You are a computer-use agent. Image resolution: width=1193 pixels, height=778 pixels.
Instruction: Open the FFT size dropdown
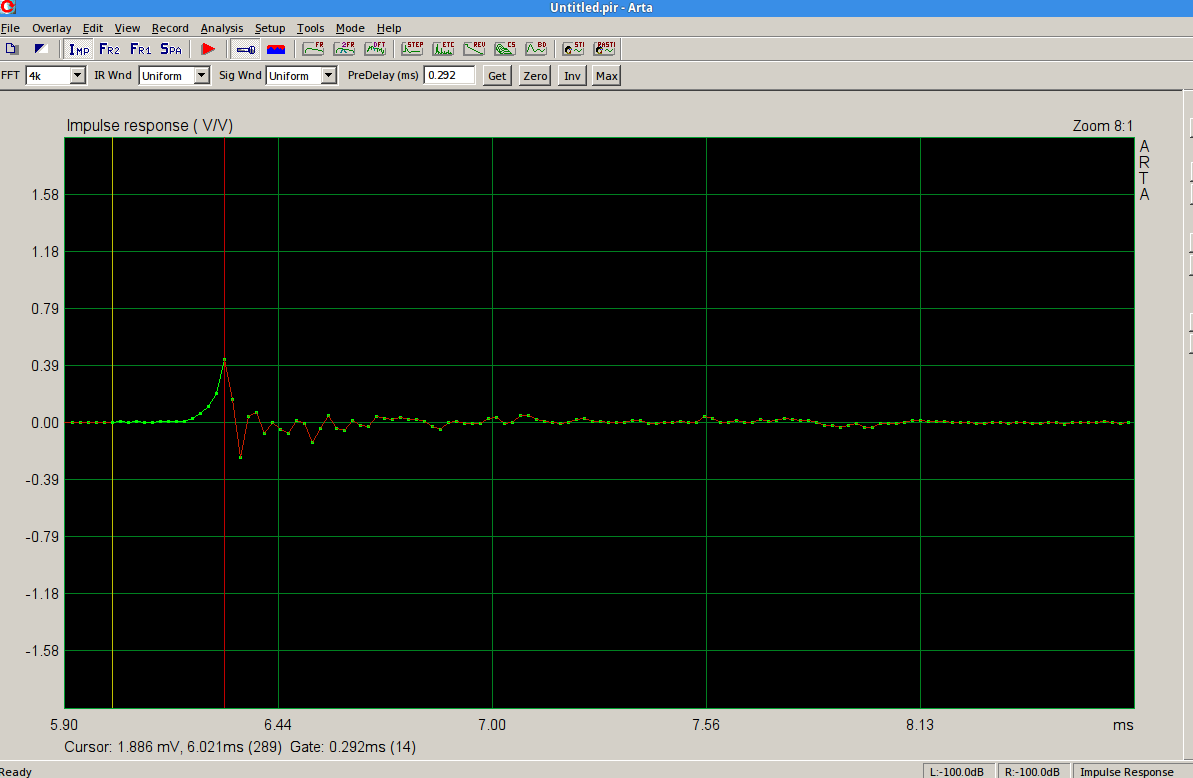78,75
